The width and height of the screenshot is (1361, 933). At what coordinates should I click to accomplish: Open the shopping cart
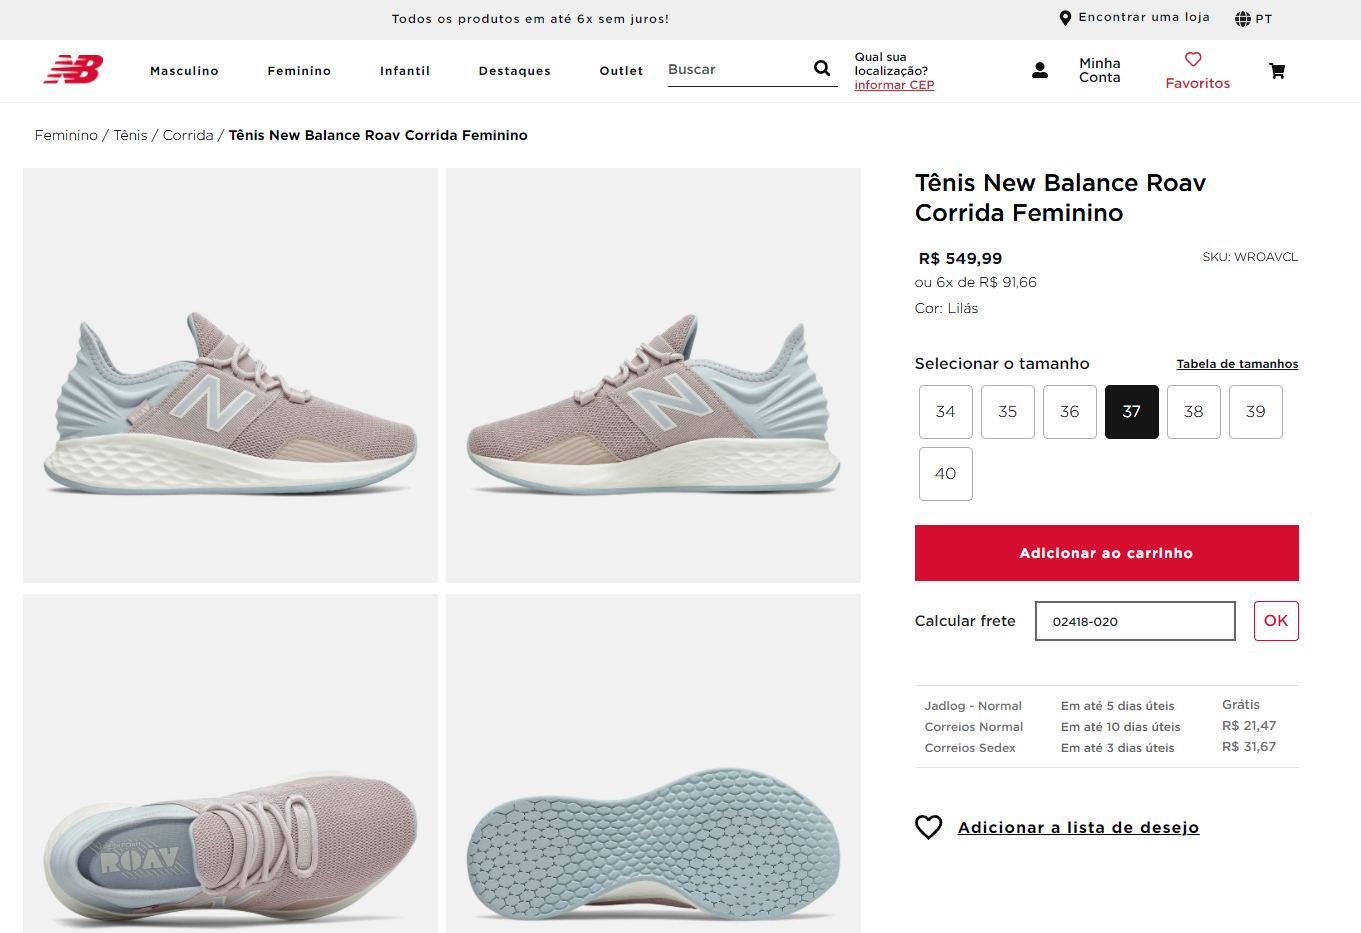tap(1277, 71)
